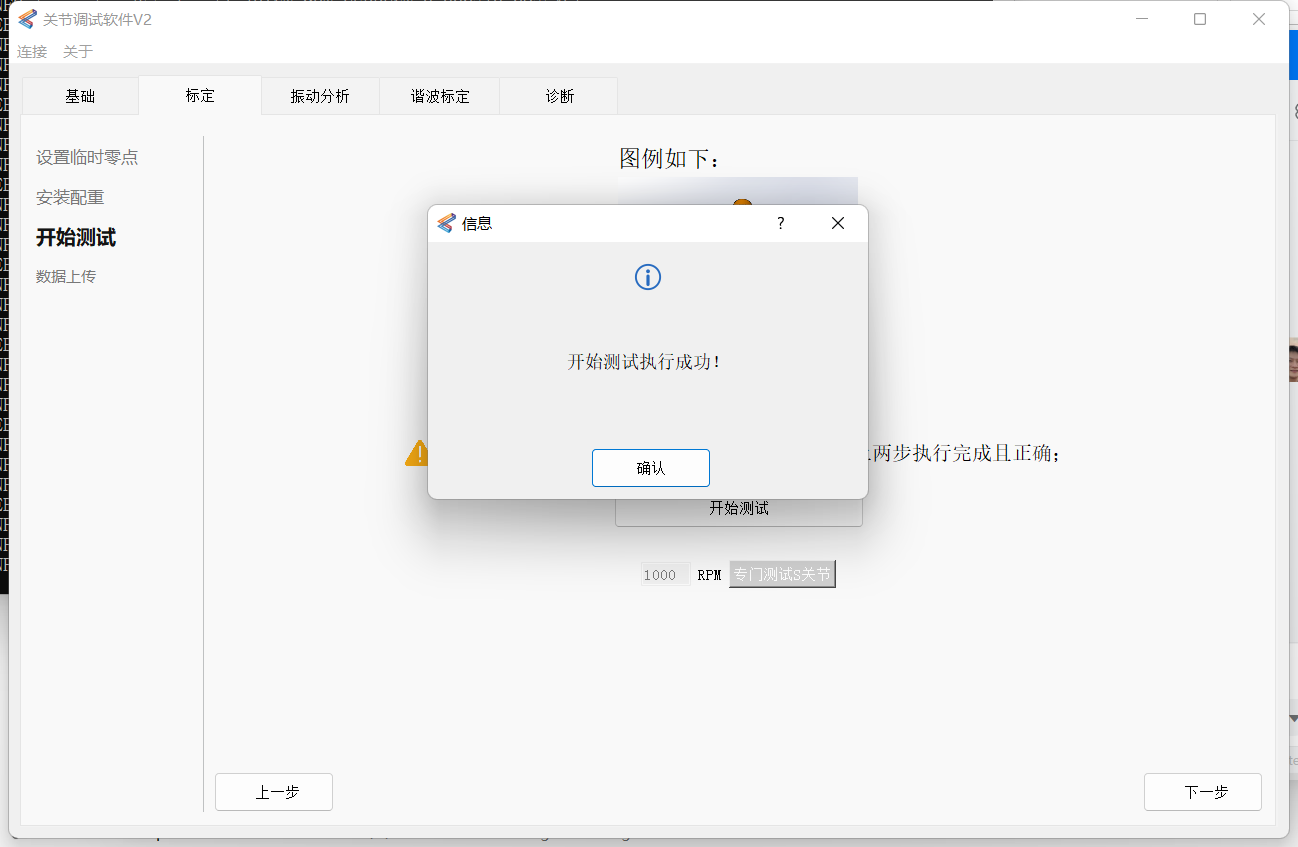Open the 谐波标定 tab
Screen dimensions: 1298x847
click(440, 96)
